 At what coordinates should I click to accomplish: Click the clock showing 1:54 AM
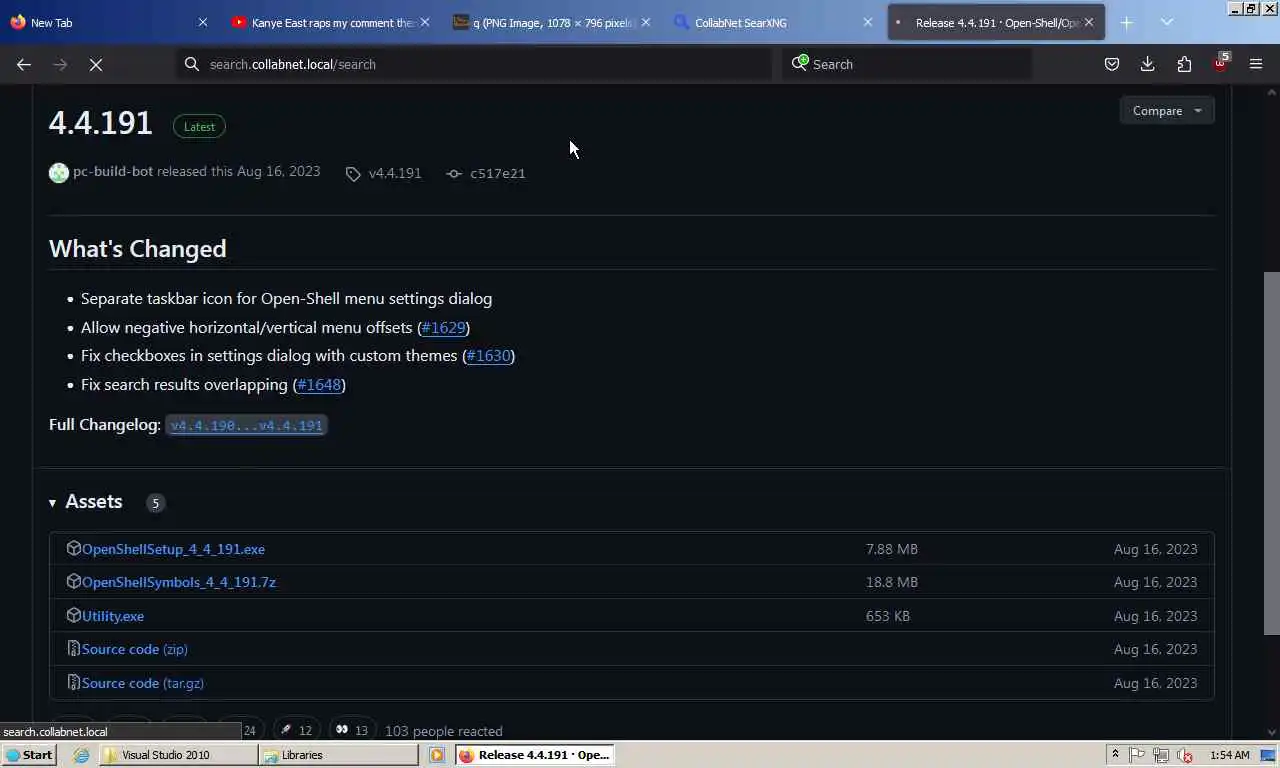click(1229, 755)
